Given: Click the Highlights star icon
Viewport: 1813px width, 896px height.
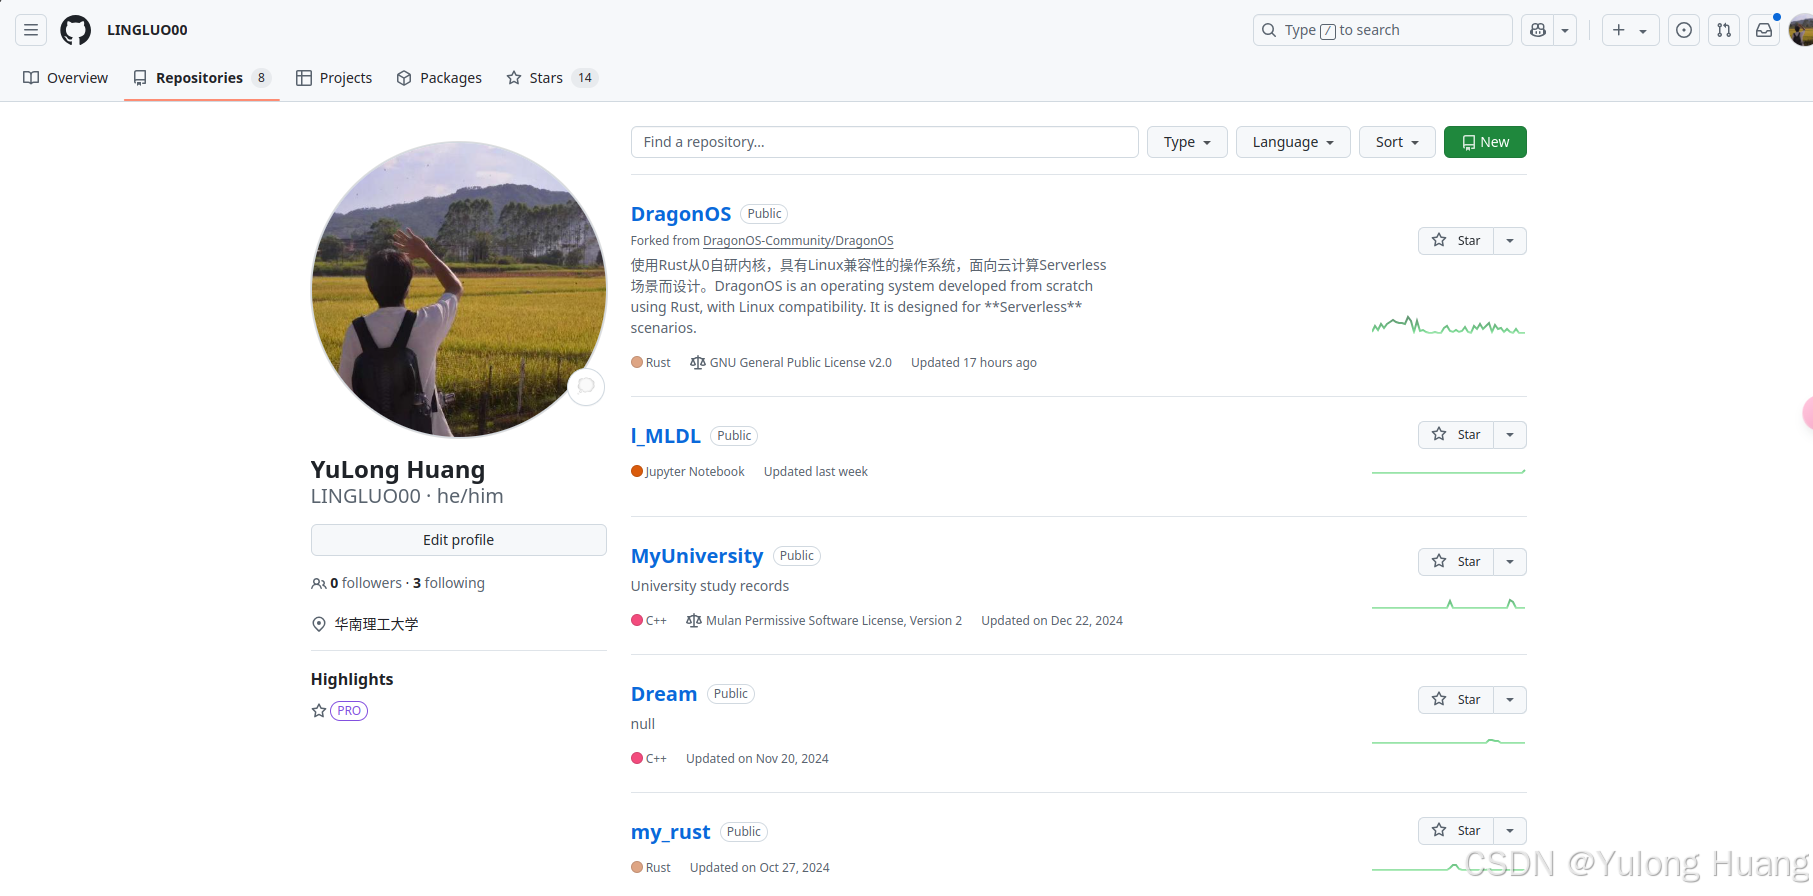Looking at the screenshot, I should pyautogui.click(x=319, y=711).
